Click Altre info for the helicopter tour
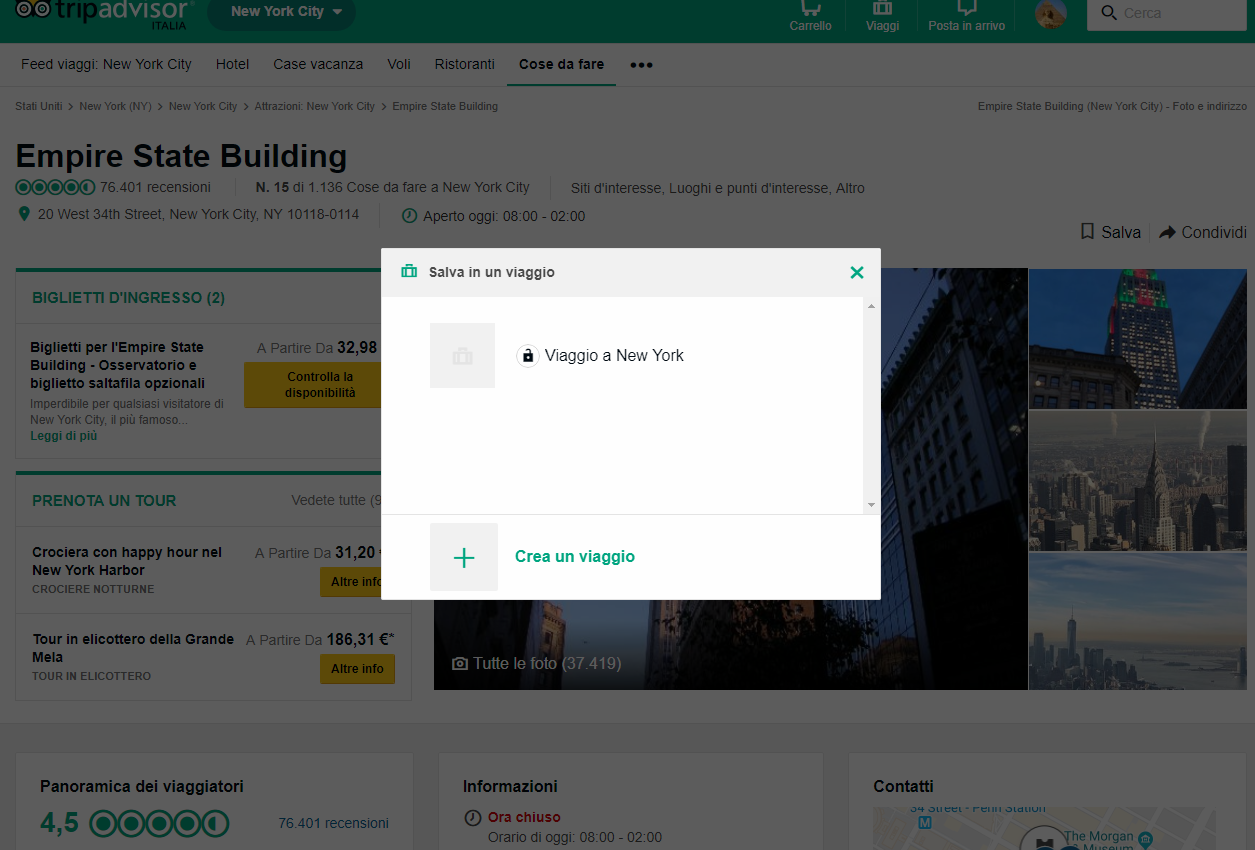1255x850 pixels. [x=357, y=669]
